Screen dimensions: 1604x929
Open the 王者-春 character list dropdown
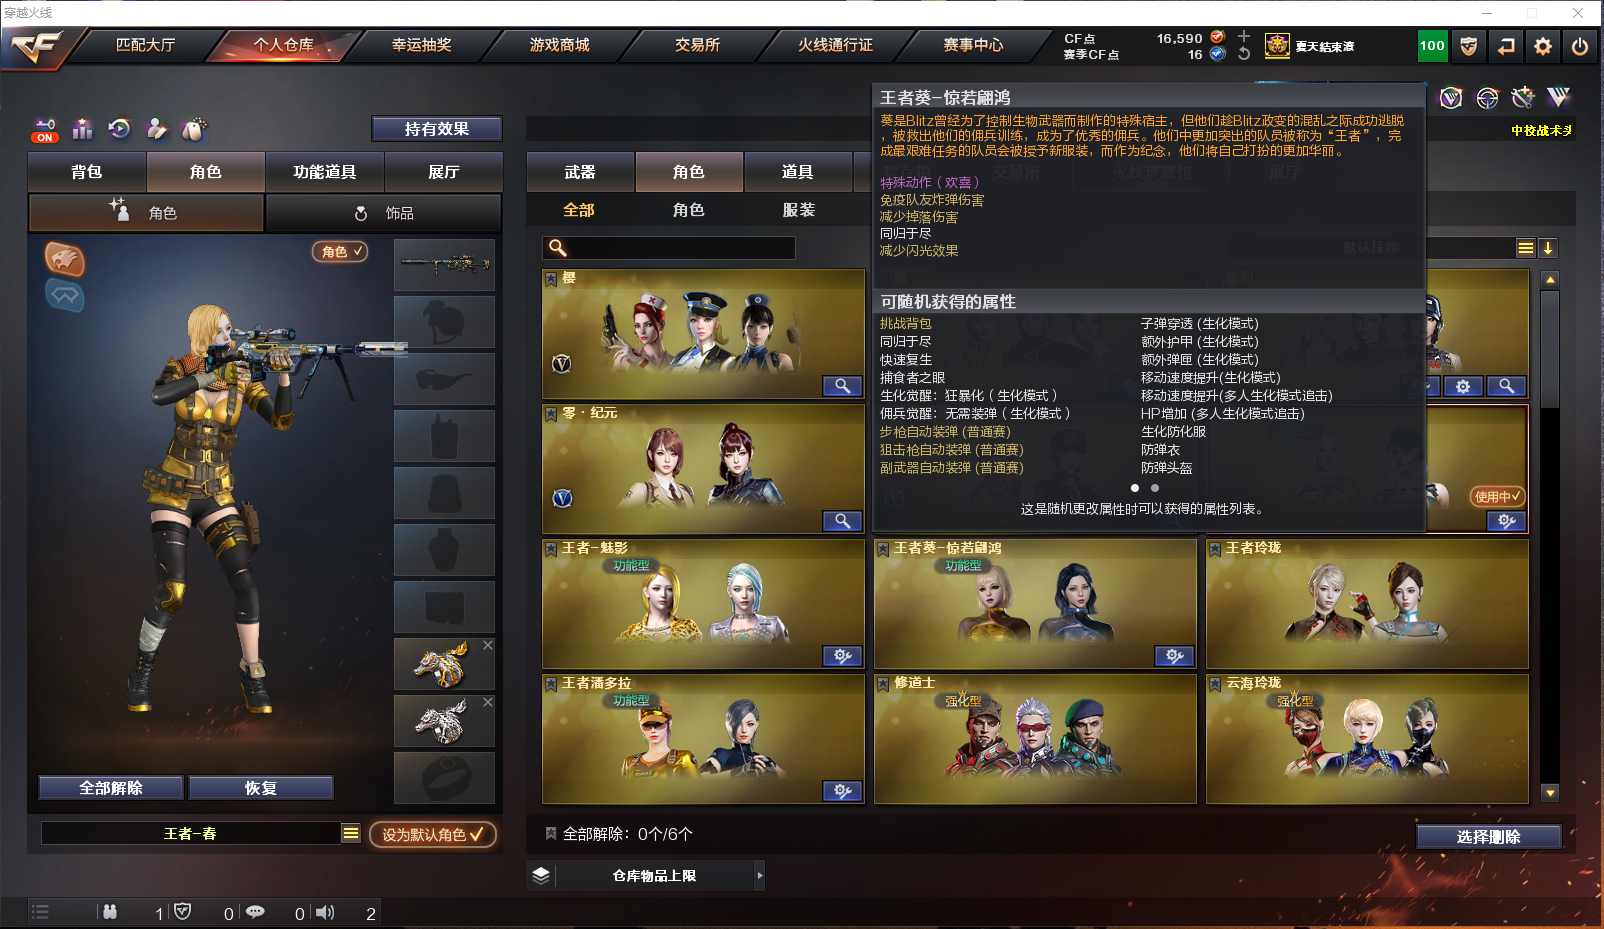pyautogui.click(x=350, y=833)
